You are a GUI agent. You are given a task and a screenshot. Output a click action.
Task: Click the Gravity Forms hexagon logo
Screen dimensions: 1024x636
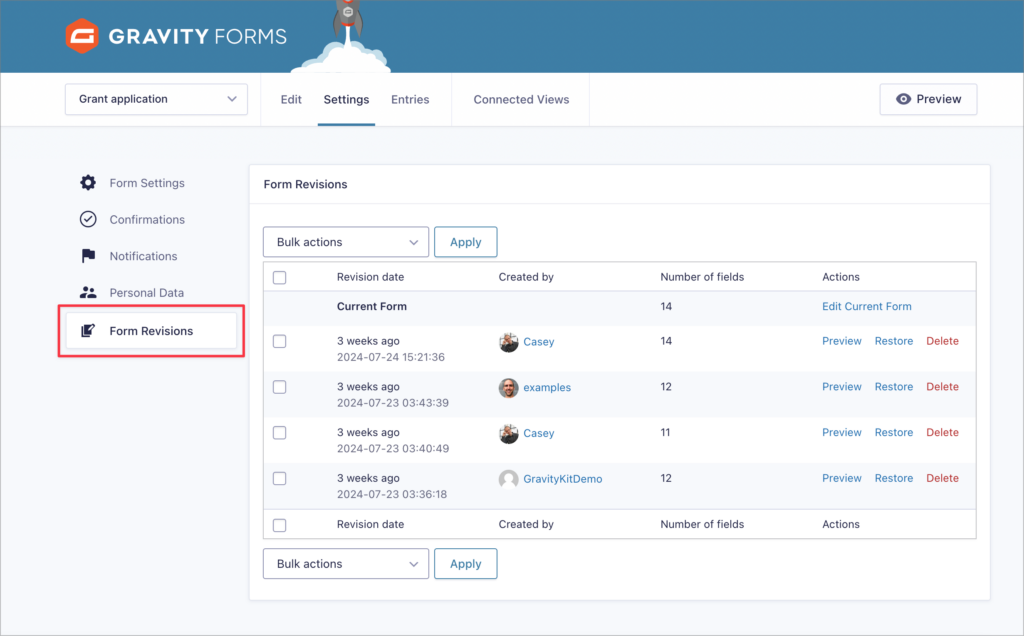(x=82, y=35)
